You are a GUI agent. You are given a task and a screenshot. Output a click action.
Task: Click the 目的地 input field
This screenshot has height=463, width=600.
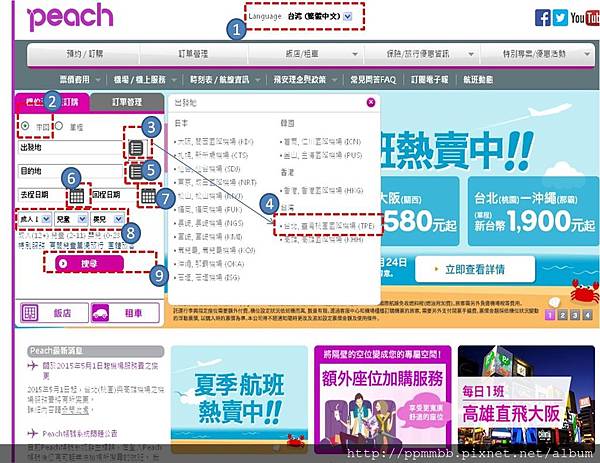pos(70,171)
